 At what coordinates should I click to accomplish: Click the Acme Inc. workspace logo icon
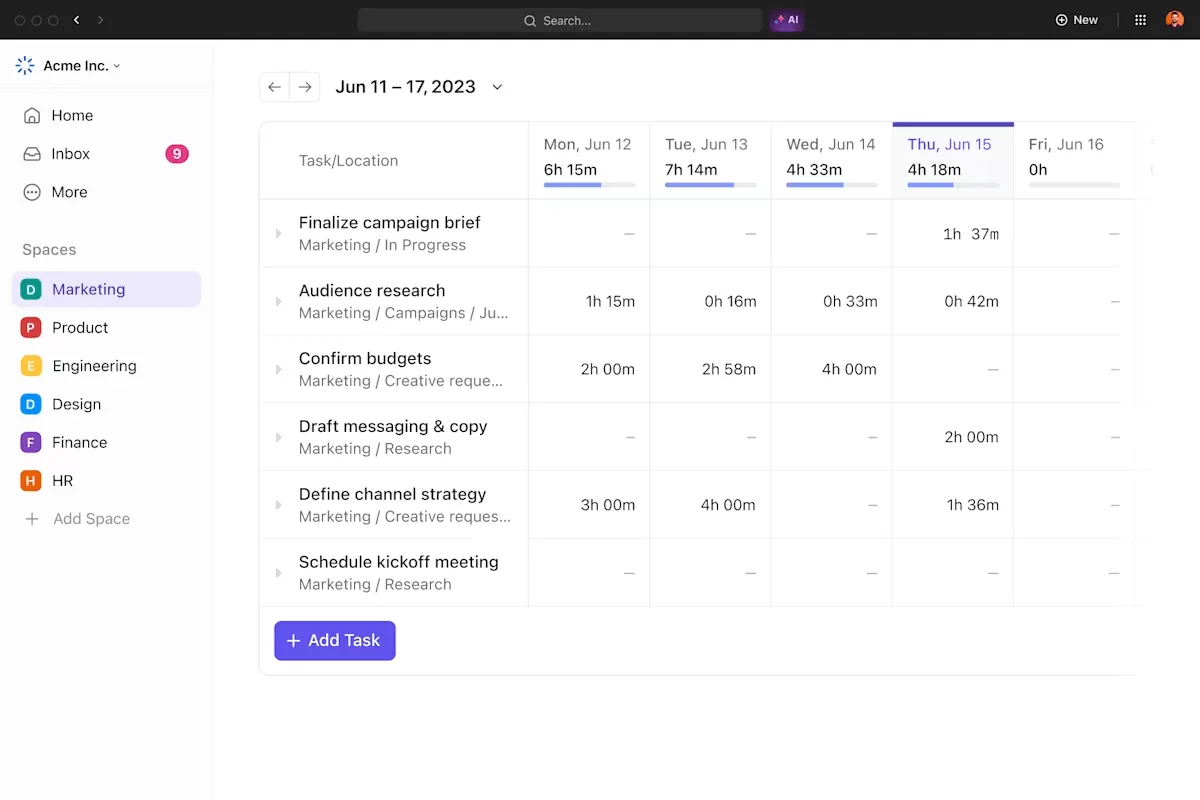(x=25, y=66)
